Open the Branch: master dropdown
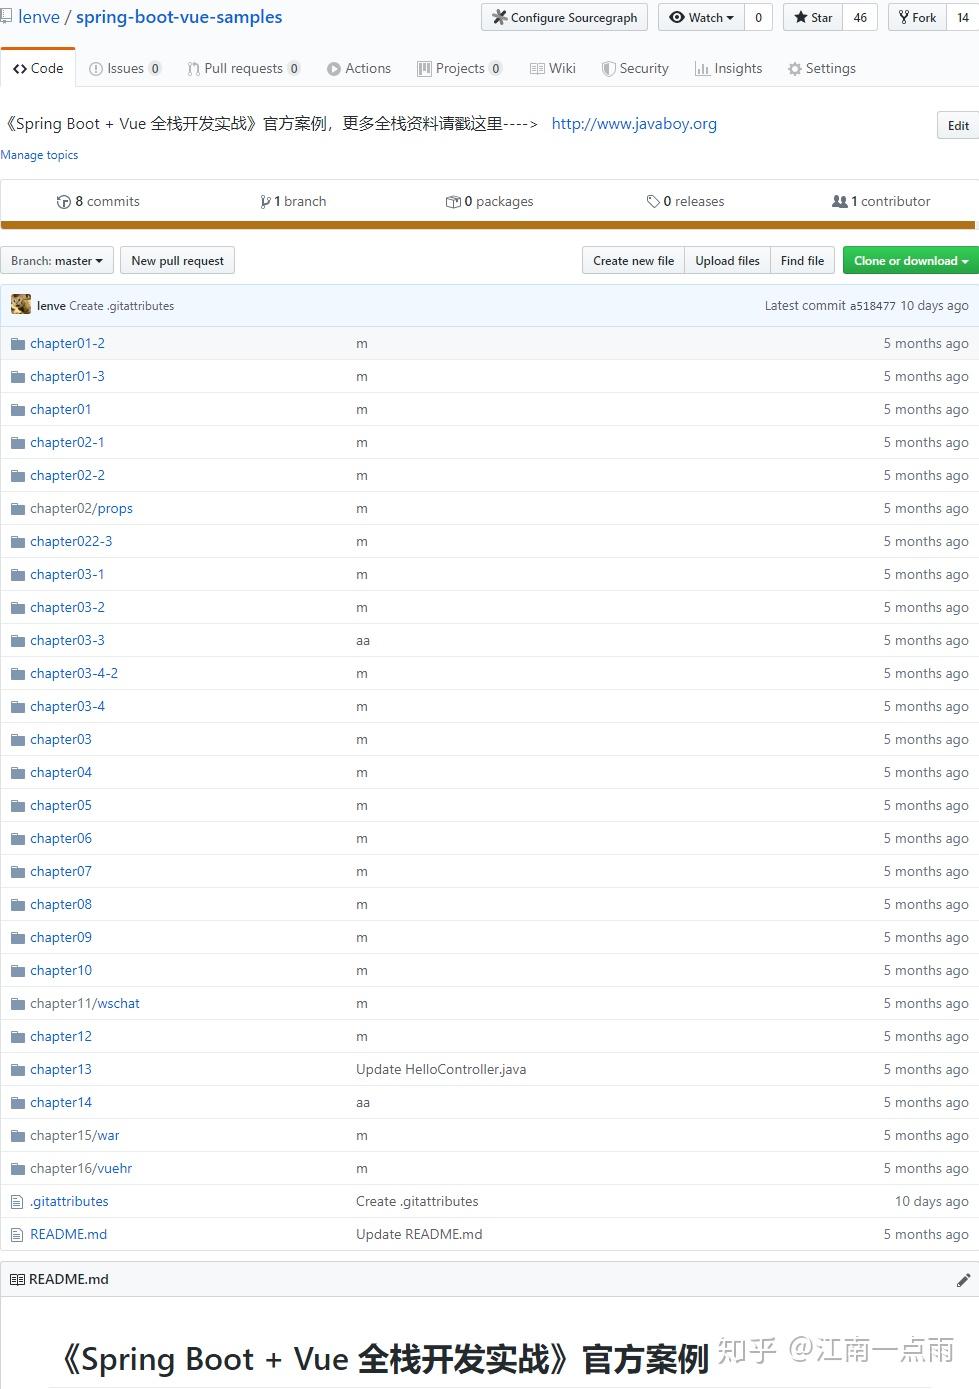The image size is (979, 1389). [57, 260]
